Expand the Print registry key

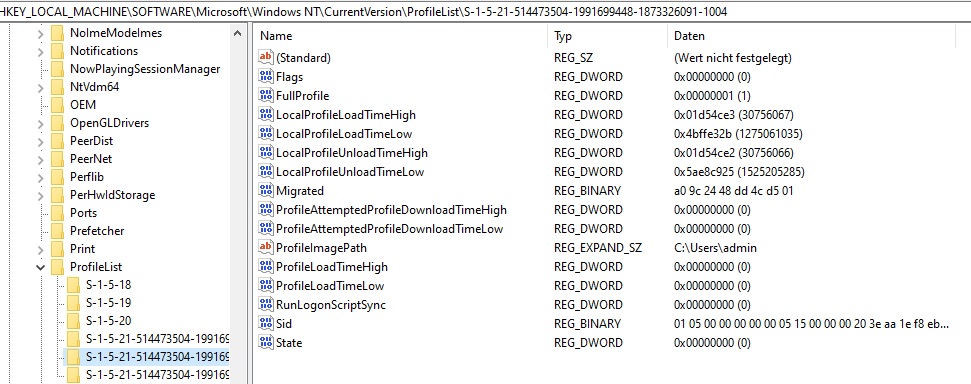click(41, 250)
